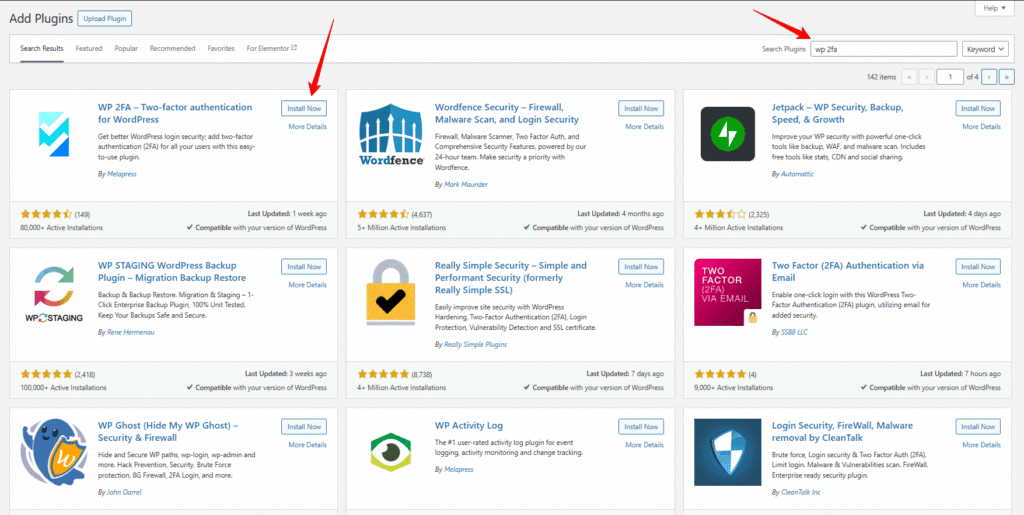Image resolution: width=1024 pixels, height=515 pixels.
Task: Open the WP Ghost title link
Action: [x=168, y=431]
